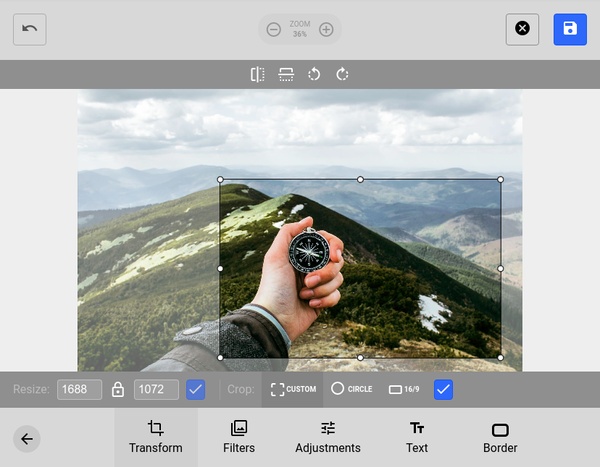The width and height of the screenshot is (600, 467).
Task: Select the Circle crop mode
Action: [x=352, y=389]
